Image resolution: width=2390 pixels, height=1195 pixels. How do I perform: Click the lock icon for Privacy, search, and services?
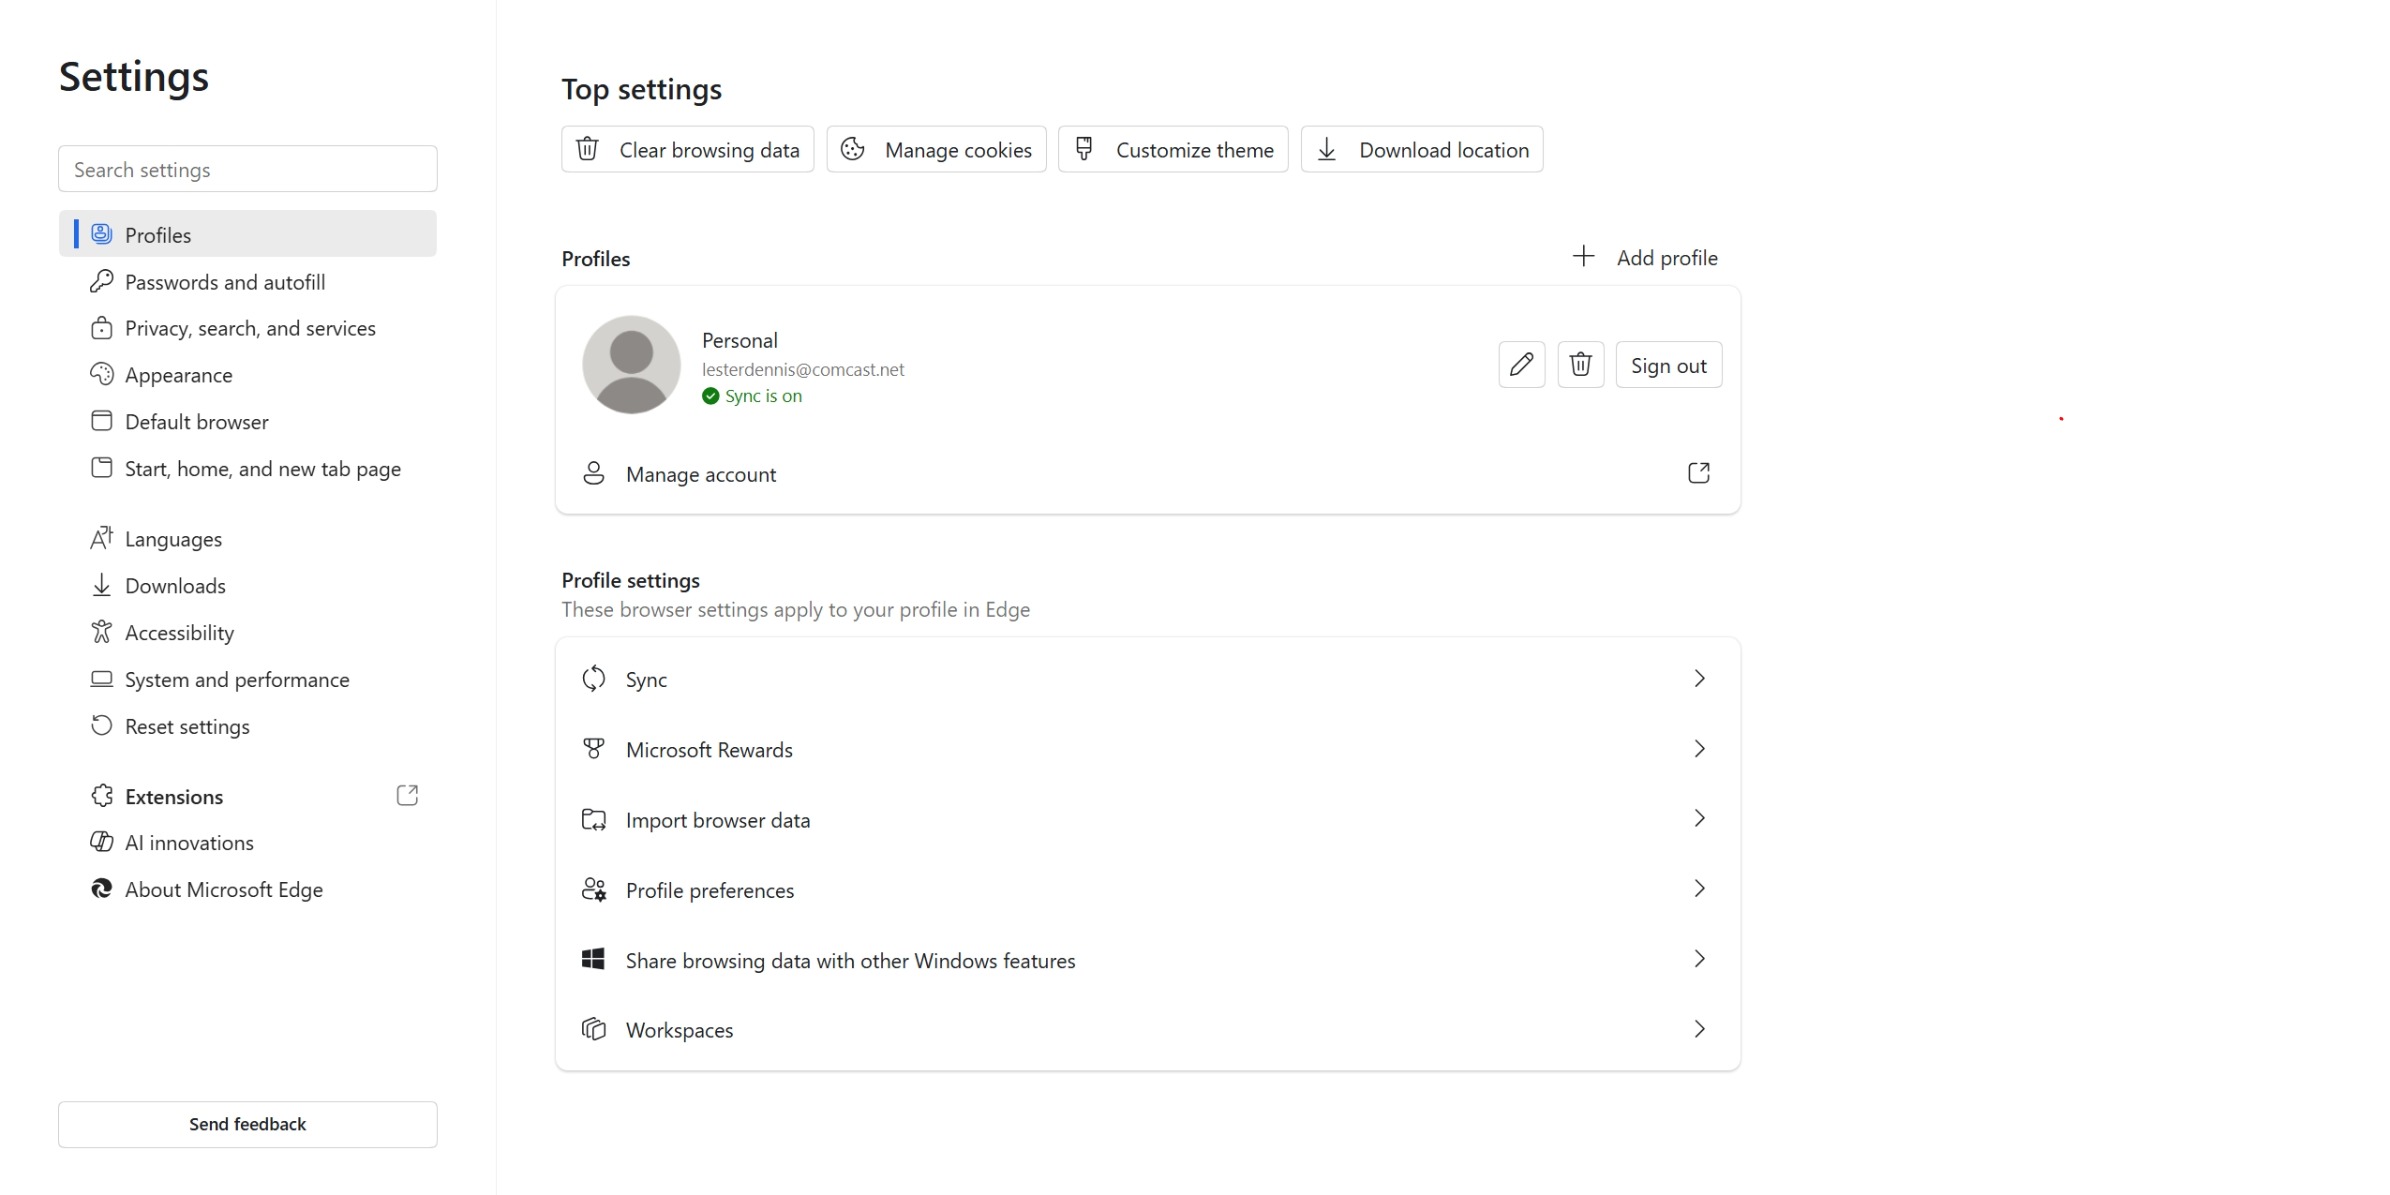(101, 328)
